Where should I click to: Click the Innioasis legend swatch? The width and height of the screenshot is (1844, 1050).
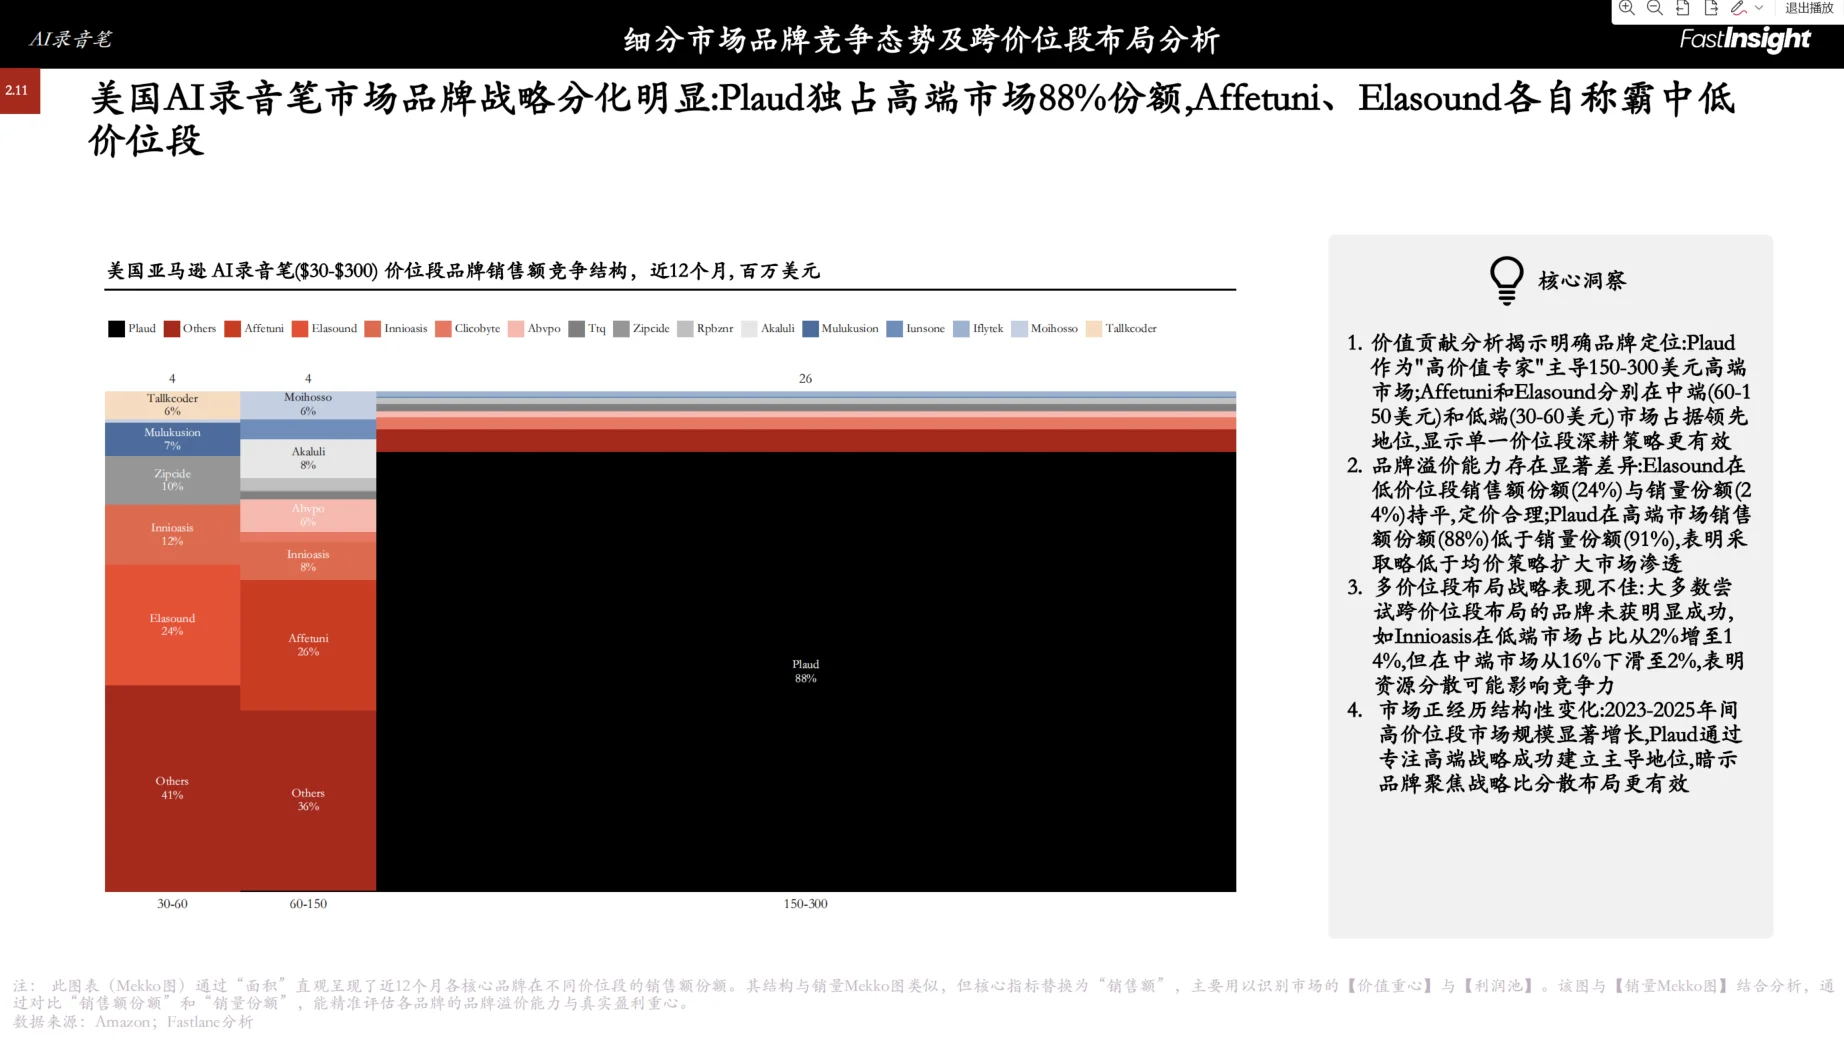[373, 329]
